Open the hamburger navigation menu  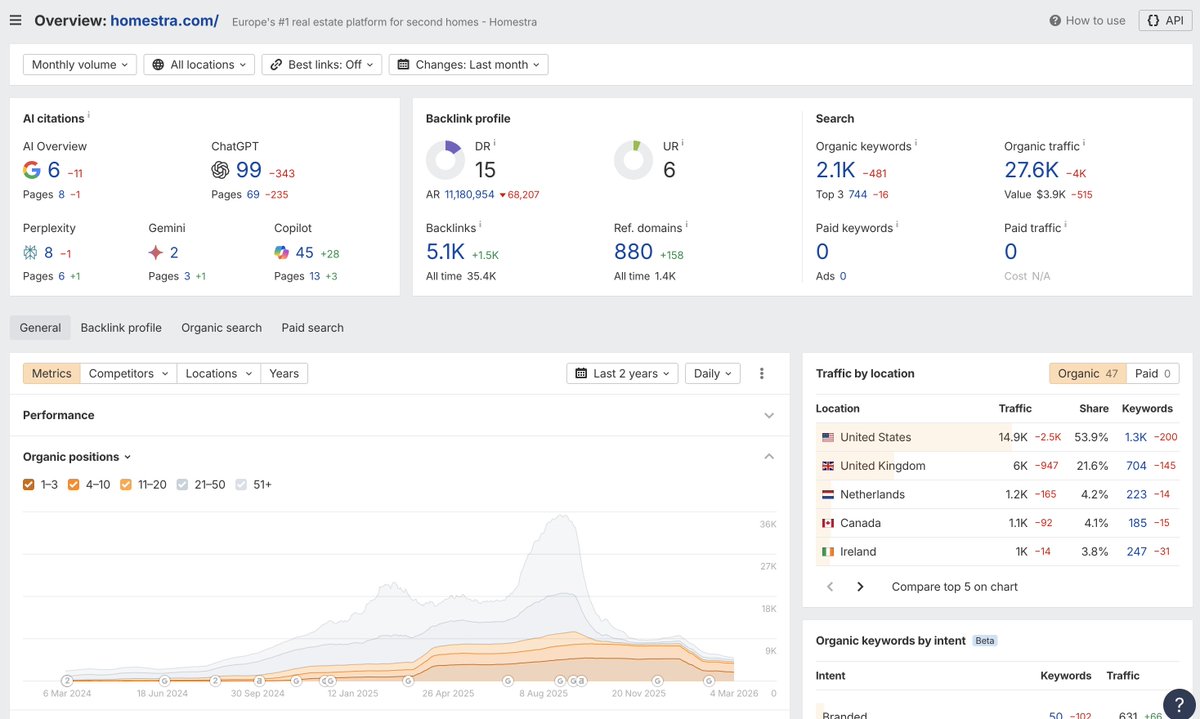15,20
